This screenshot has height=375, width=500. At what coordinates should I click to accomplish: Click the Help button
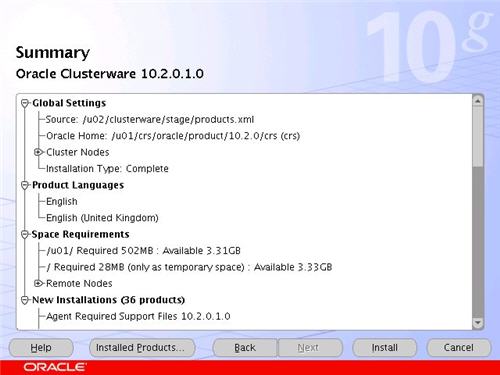41,348
